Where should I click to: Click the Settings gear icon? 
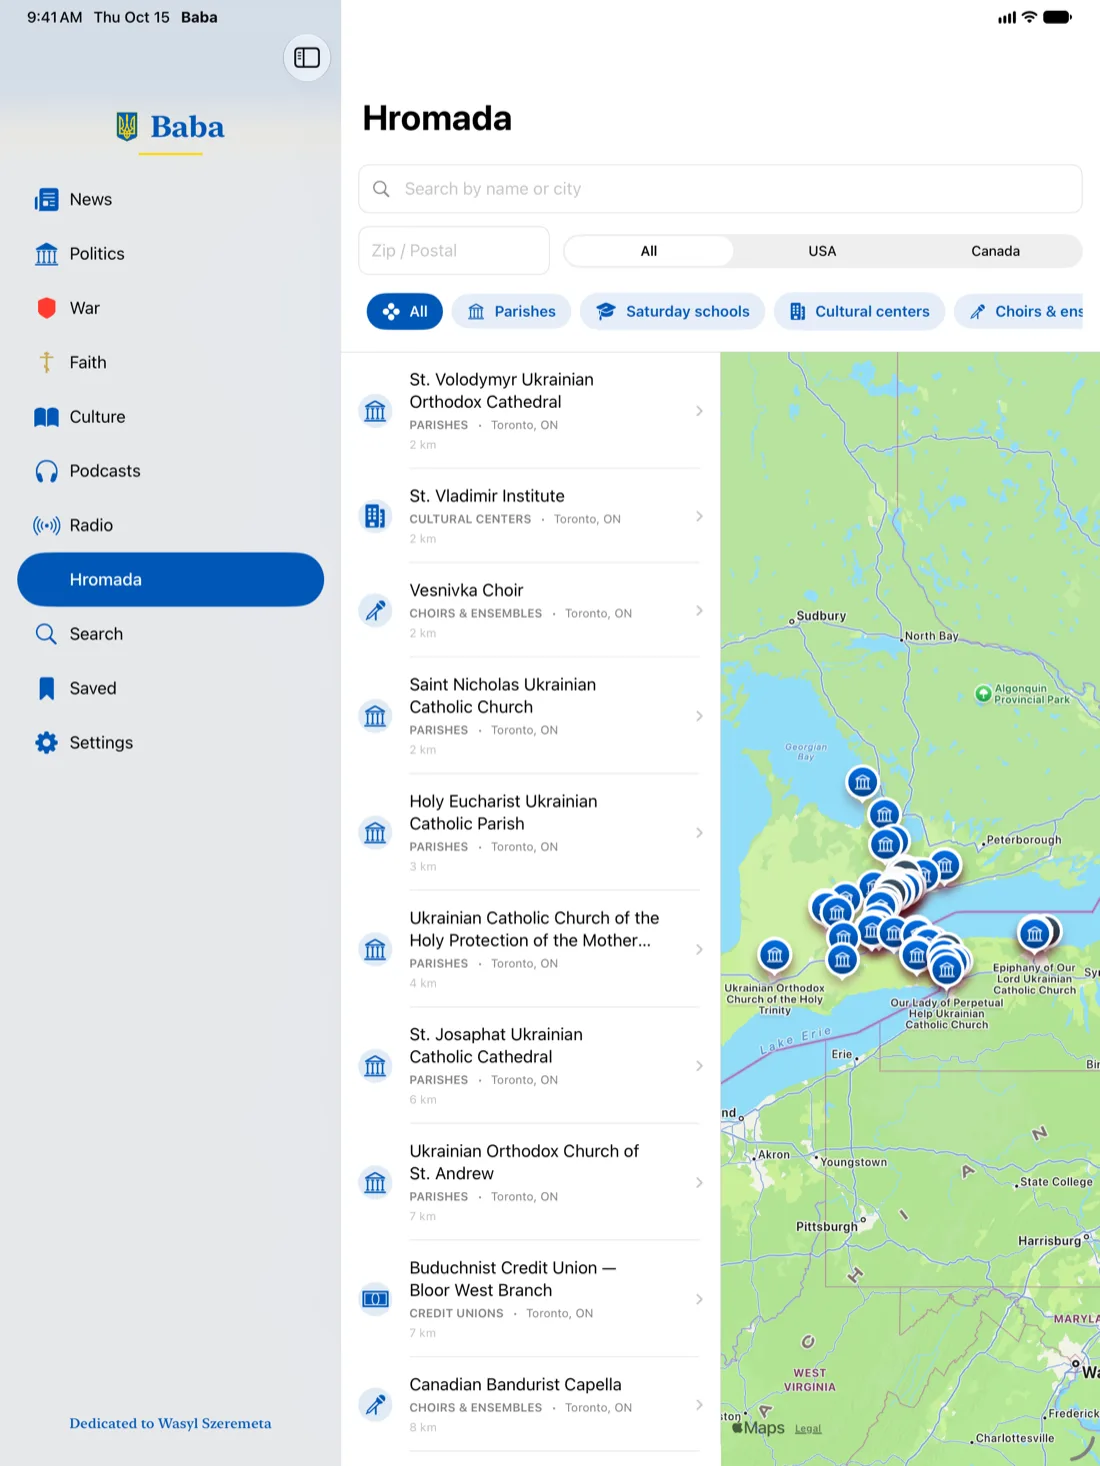pos(46,742)
